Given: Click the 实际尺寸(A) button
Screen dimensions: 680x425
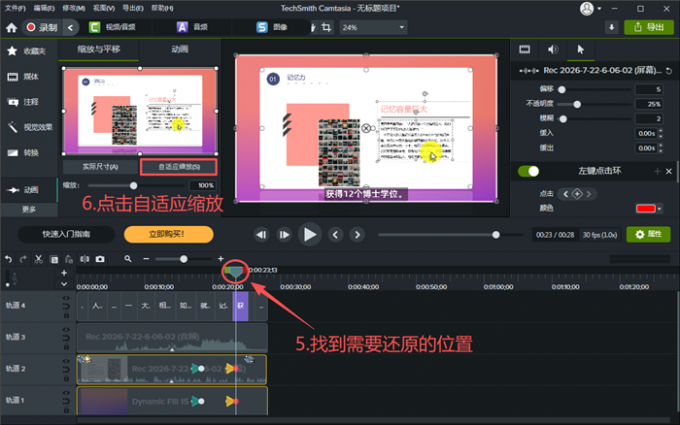Looking at the screenshot, I should point(100,167).
